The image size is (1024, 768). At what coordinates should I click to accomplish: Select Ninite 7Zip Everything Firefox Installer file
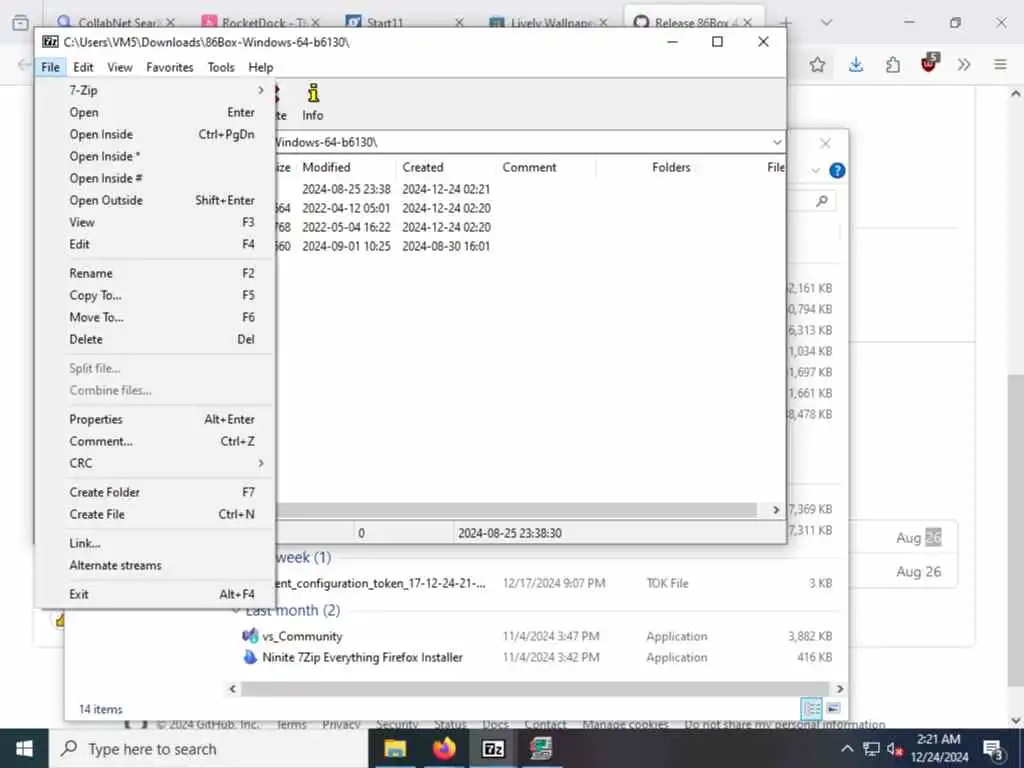point(362,657)
